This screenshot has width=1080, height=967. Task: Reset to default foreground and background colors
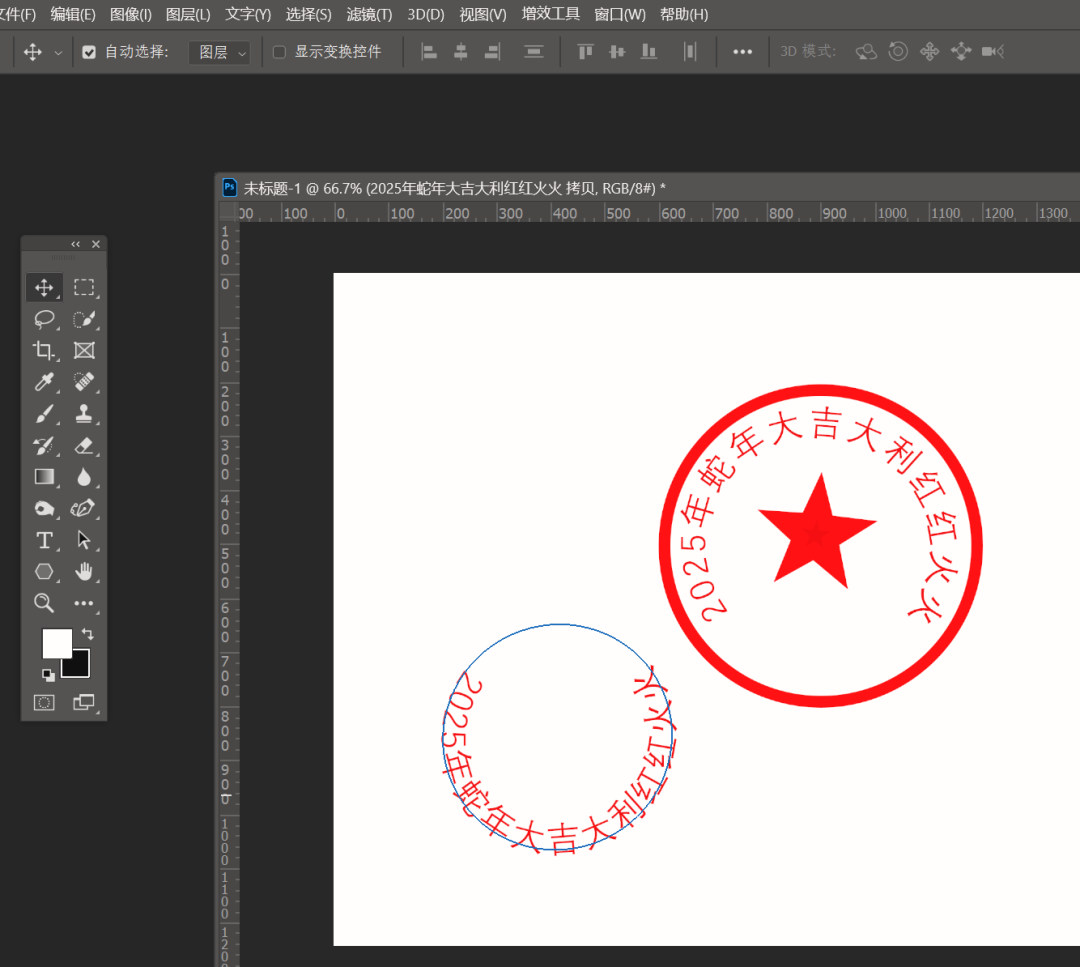point(48,675)
